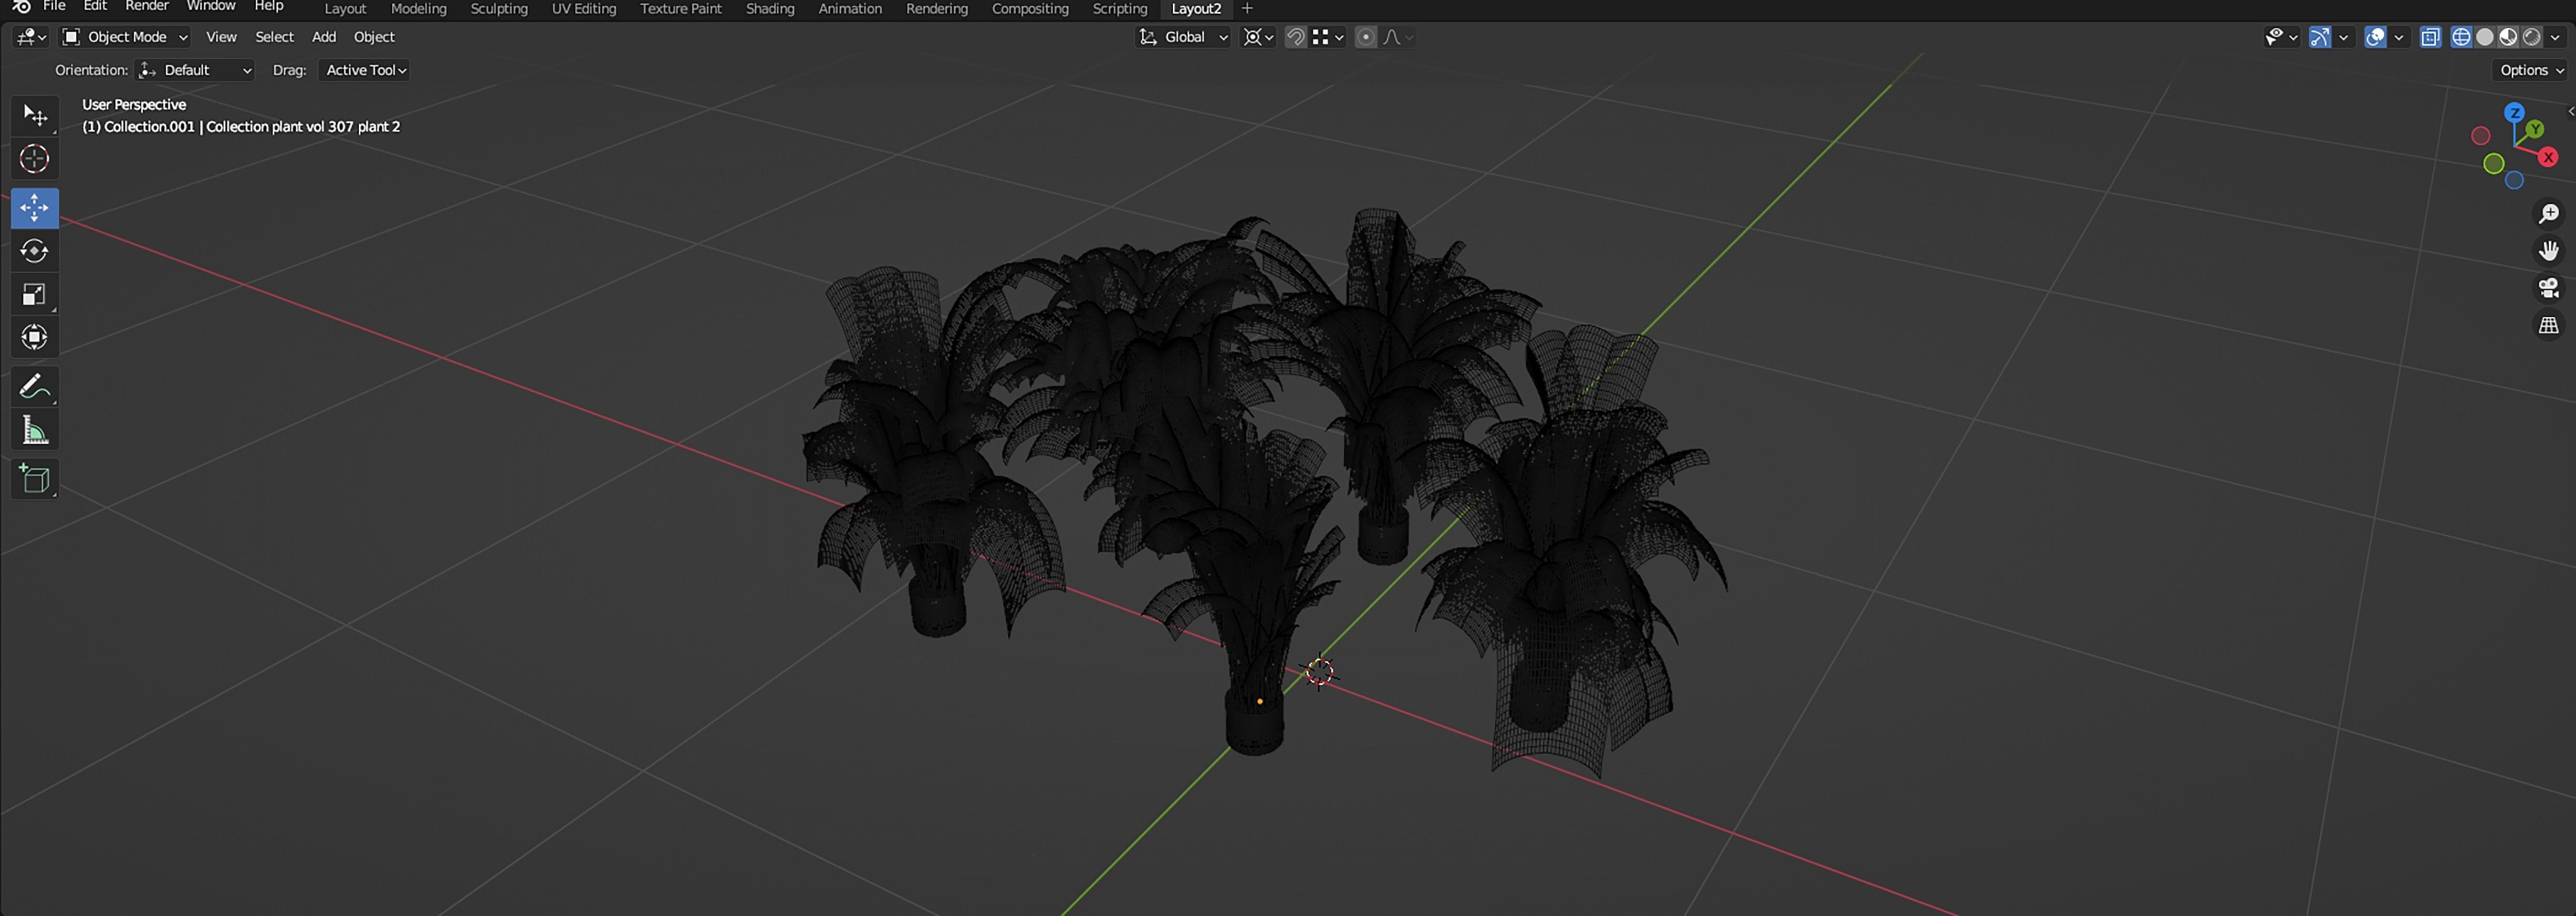The image size is (2576, 916).
Task: Toggle snapping magnet
Action: (x=1295, y=37)
